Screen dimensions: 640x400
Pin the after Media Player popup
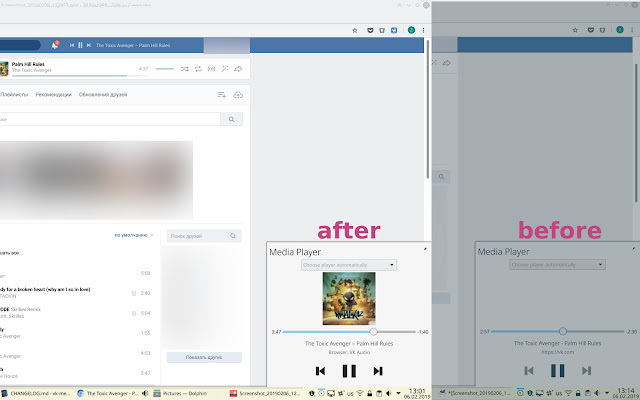425,248
